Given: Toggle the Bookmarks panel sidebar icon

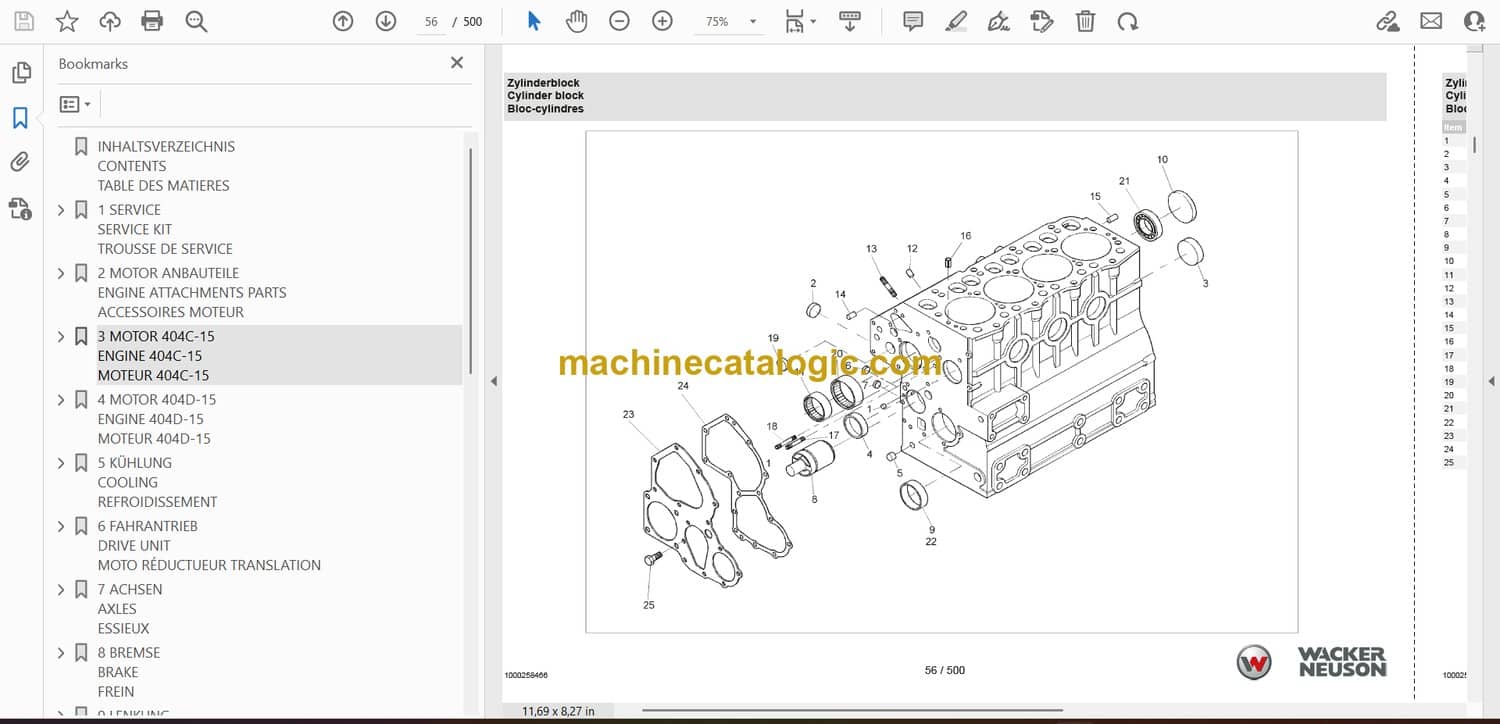Looking at the screenshot, I should (x=20, y=118).
